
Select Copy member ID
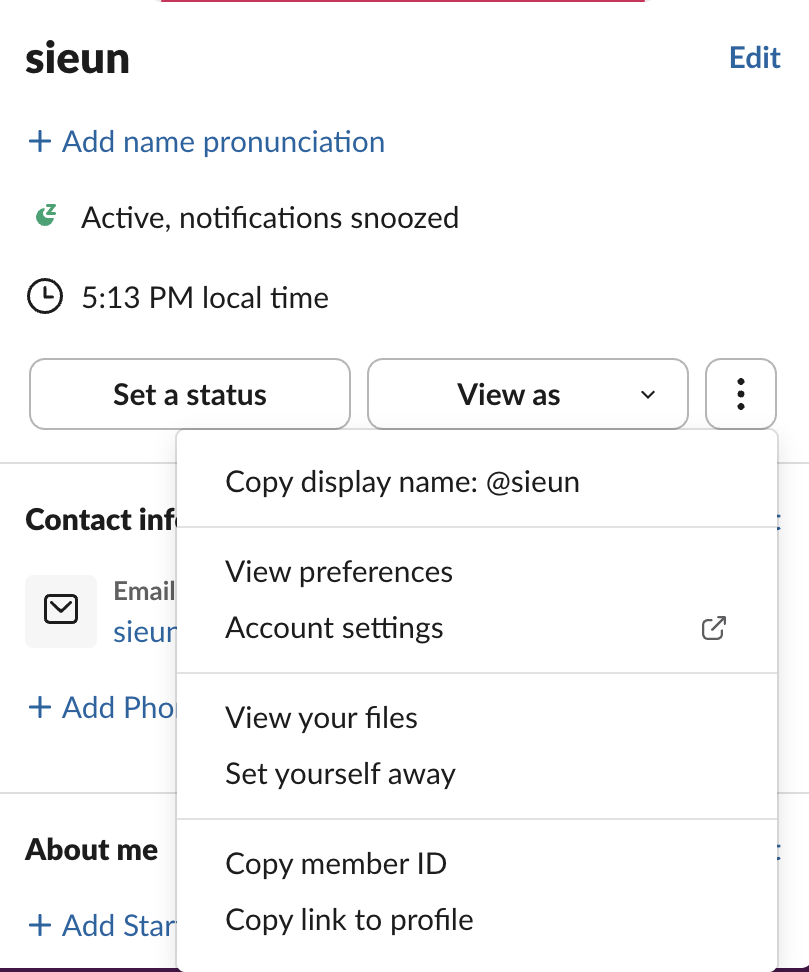click(x=477, y=864)
